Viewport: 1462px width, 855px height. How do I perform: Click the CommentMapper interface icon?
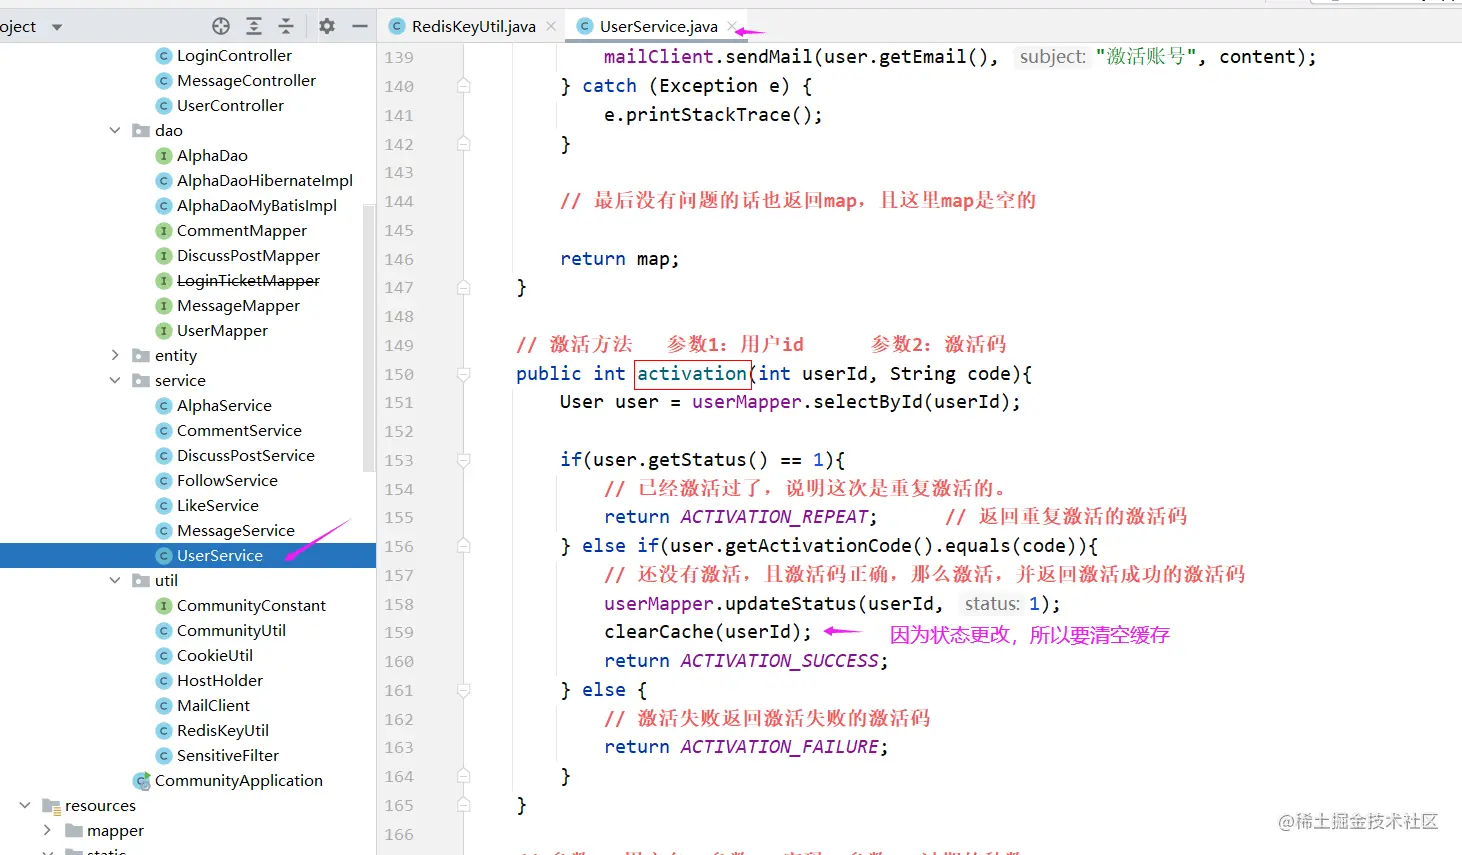pos(164,231)
